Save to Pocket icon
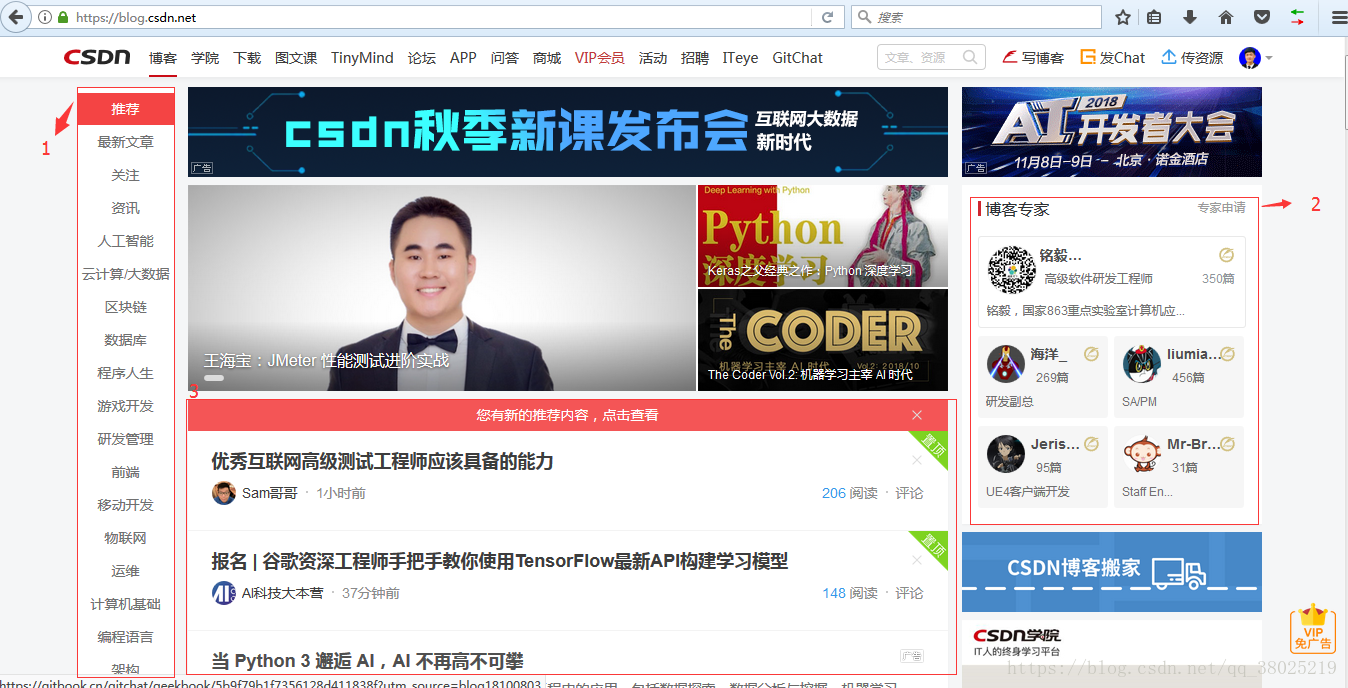Image resolution: width=1348 pixels, height=688 pixels. (x=1262, y=17)
